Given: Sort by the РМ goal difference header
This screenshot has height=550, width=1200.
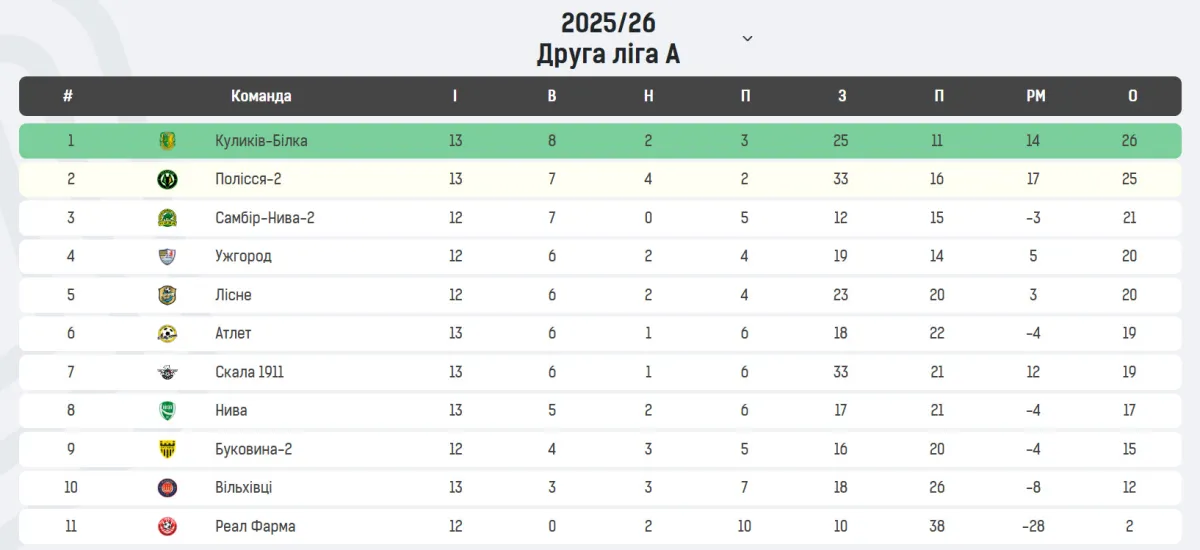Looking at the screenshot, I should pyautogui.click(x=1036, y=96).
